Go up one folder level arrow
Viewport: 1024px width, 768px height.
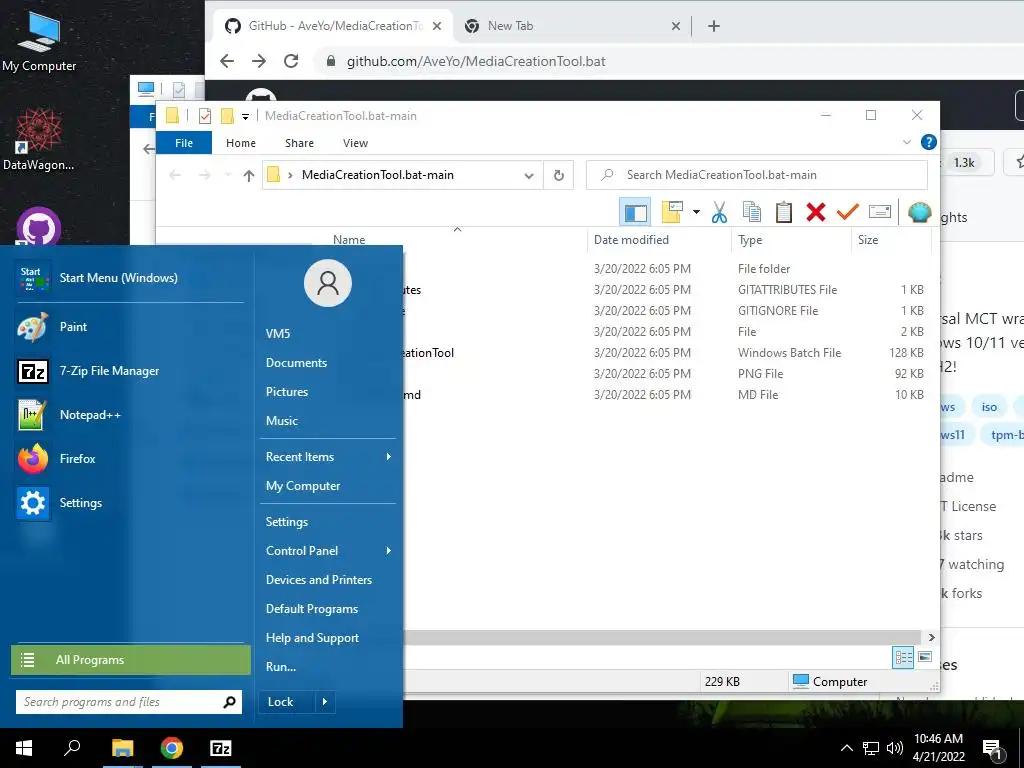pyautogui.click(x=248, y=175)
